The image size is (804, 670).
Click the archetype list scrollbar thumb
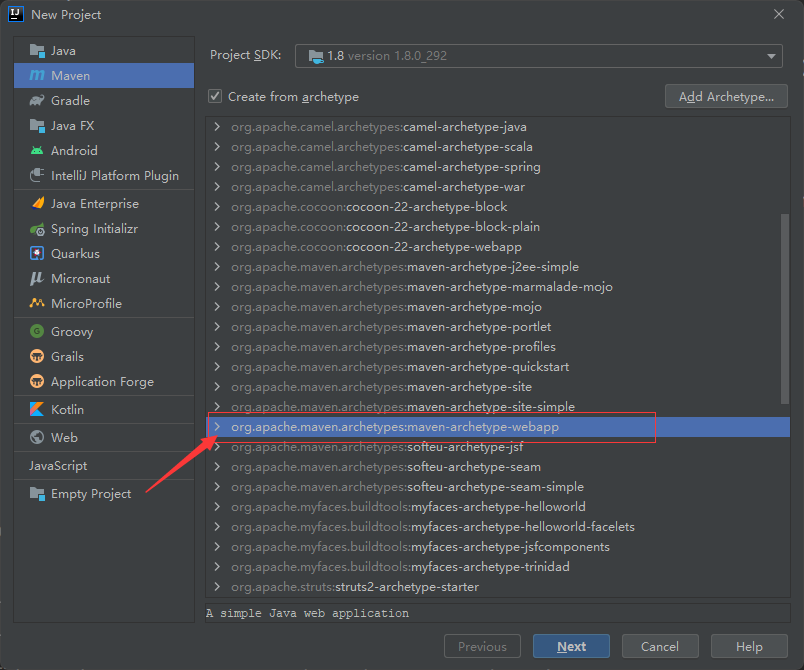[x=785, y=309]
